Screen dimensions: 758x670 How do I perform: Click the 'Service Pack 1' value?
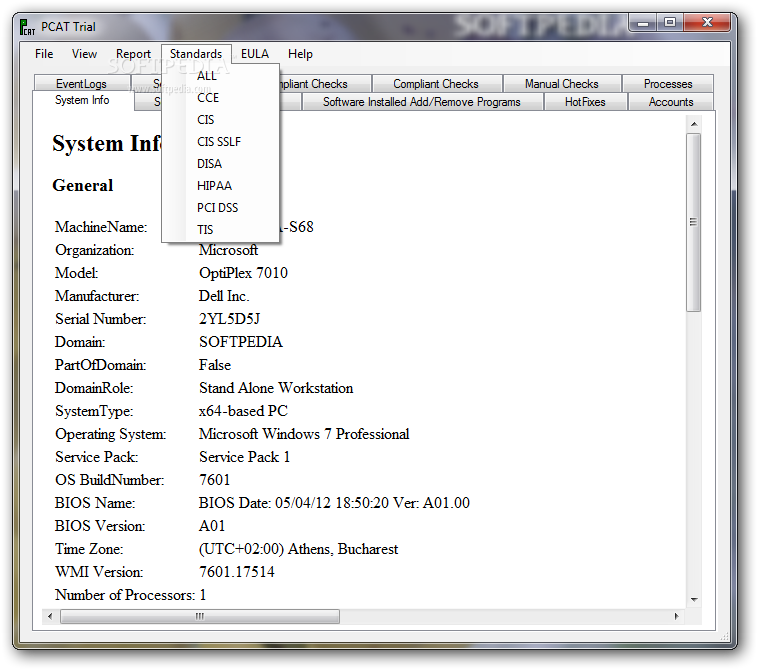click(x=244, y=457)
